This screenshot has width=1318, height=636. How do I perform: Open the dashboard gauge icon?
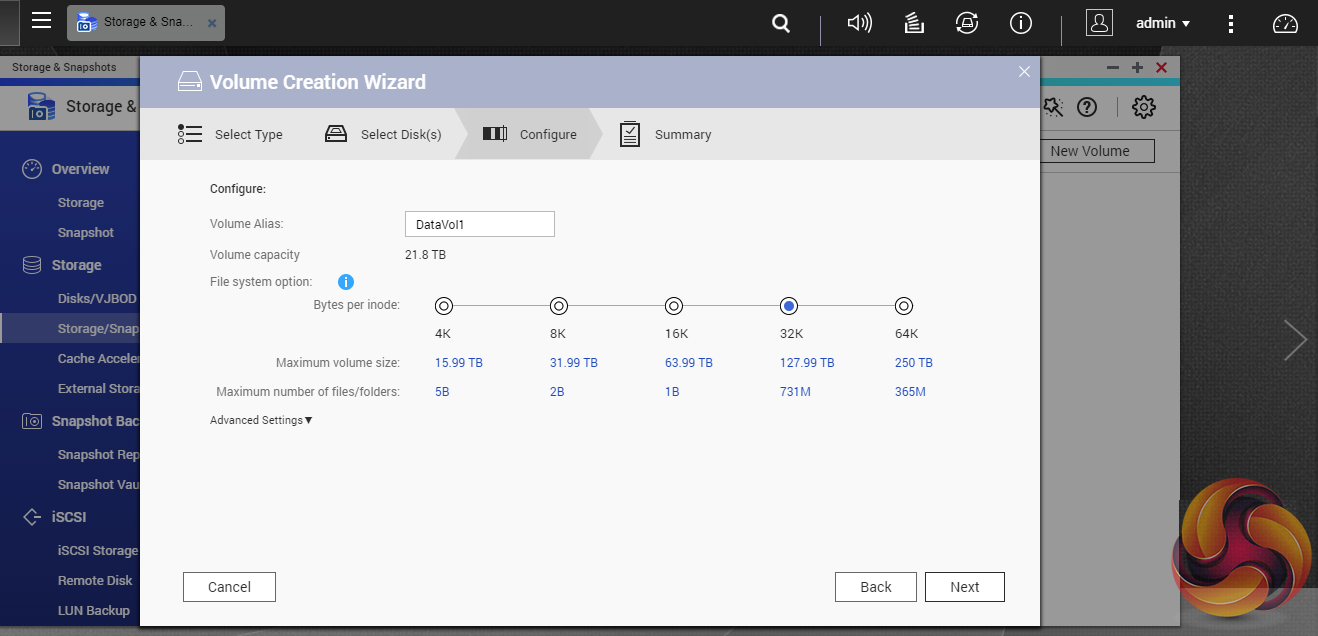tap(1285, 23)
